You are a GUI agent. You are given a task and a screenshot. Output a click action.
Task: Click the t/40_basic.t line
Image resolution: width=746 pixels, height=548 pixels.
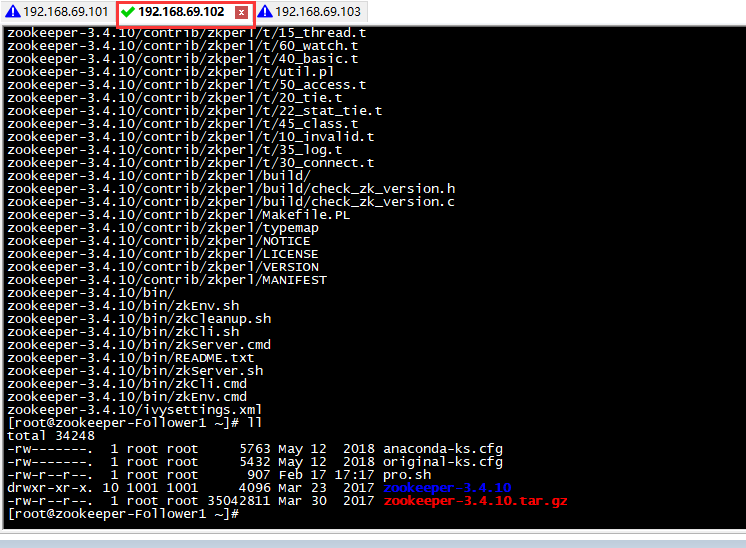183,59
